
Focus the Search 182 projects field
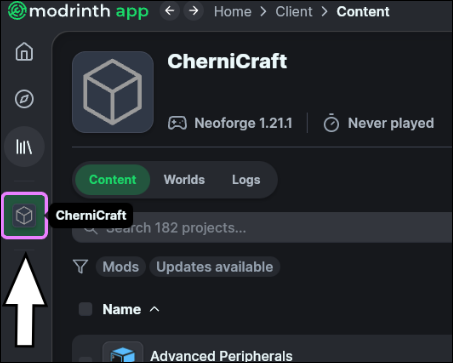click(x=262, y=228)
